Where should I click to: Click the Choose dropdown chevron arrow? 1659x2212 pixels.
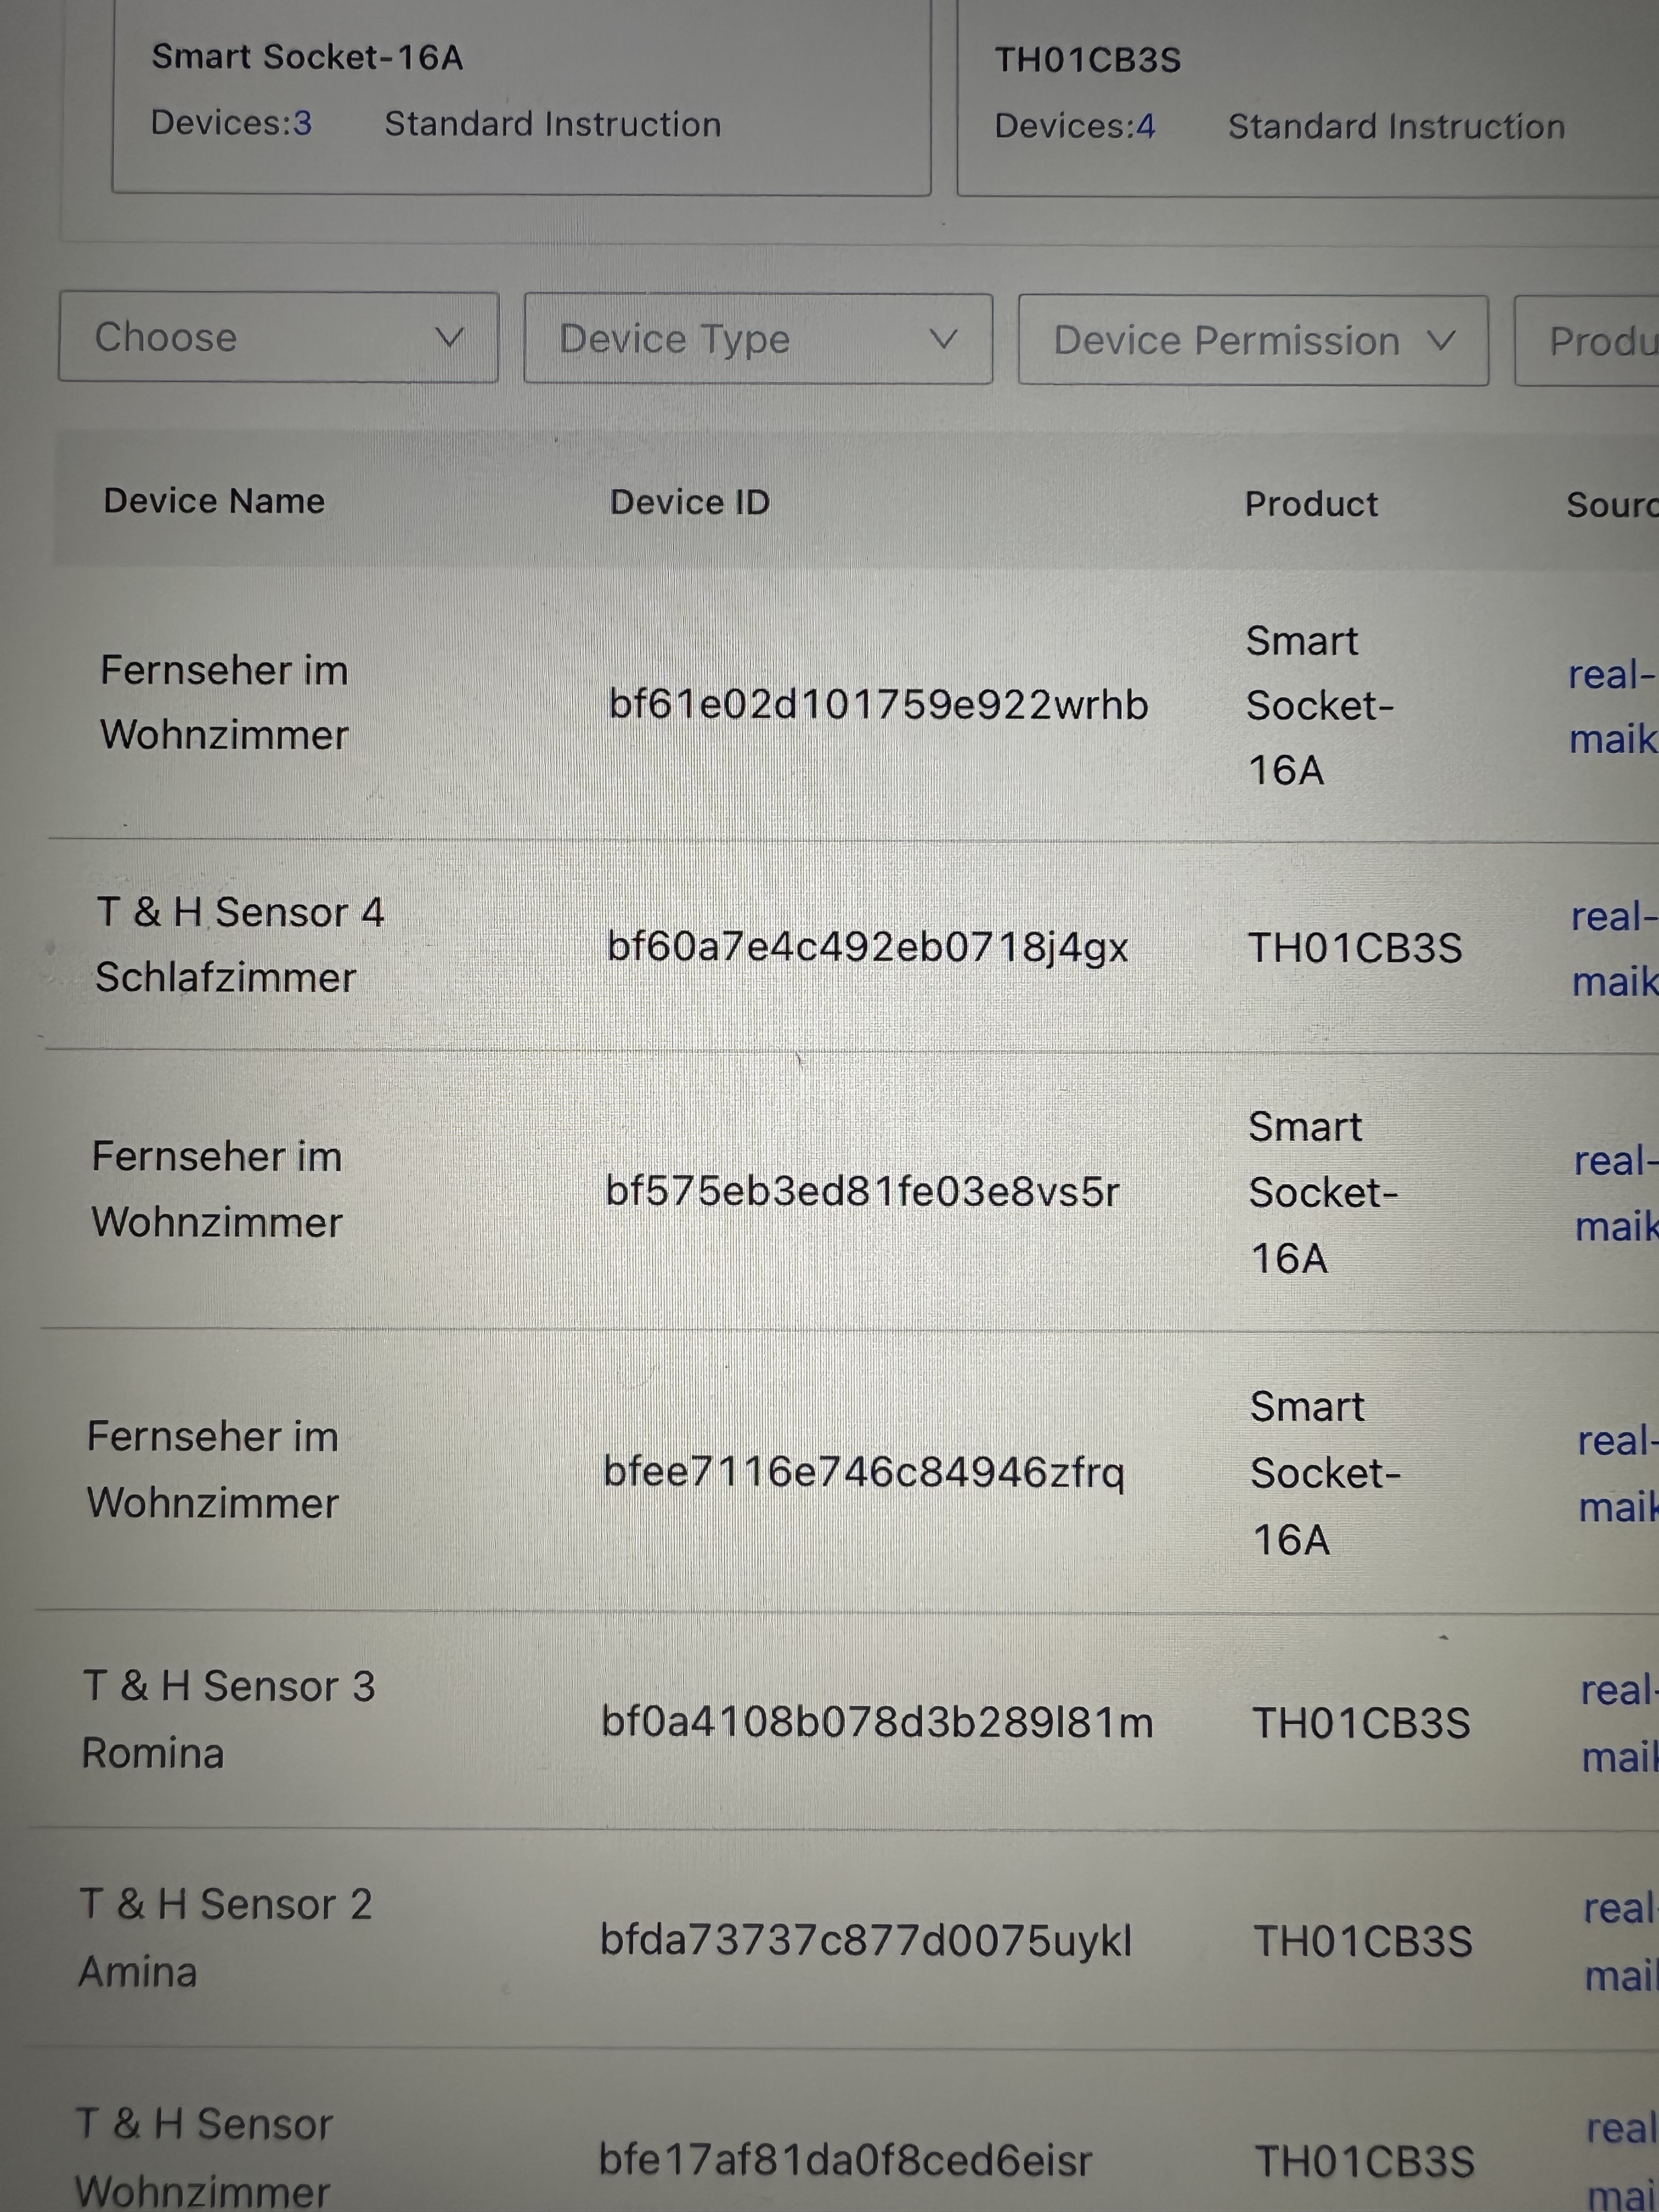[450, 338]
